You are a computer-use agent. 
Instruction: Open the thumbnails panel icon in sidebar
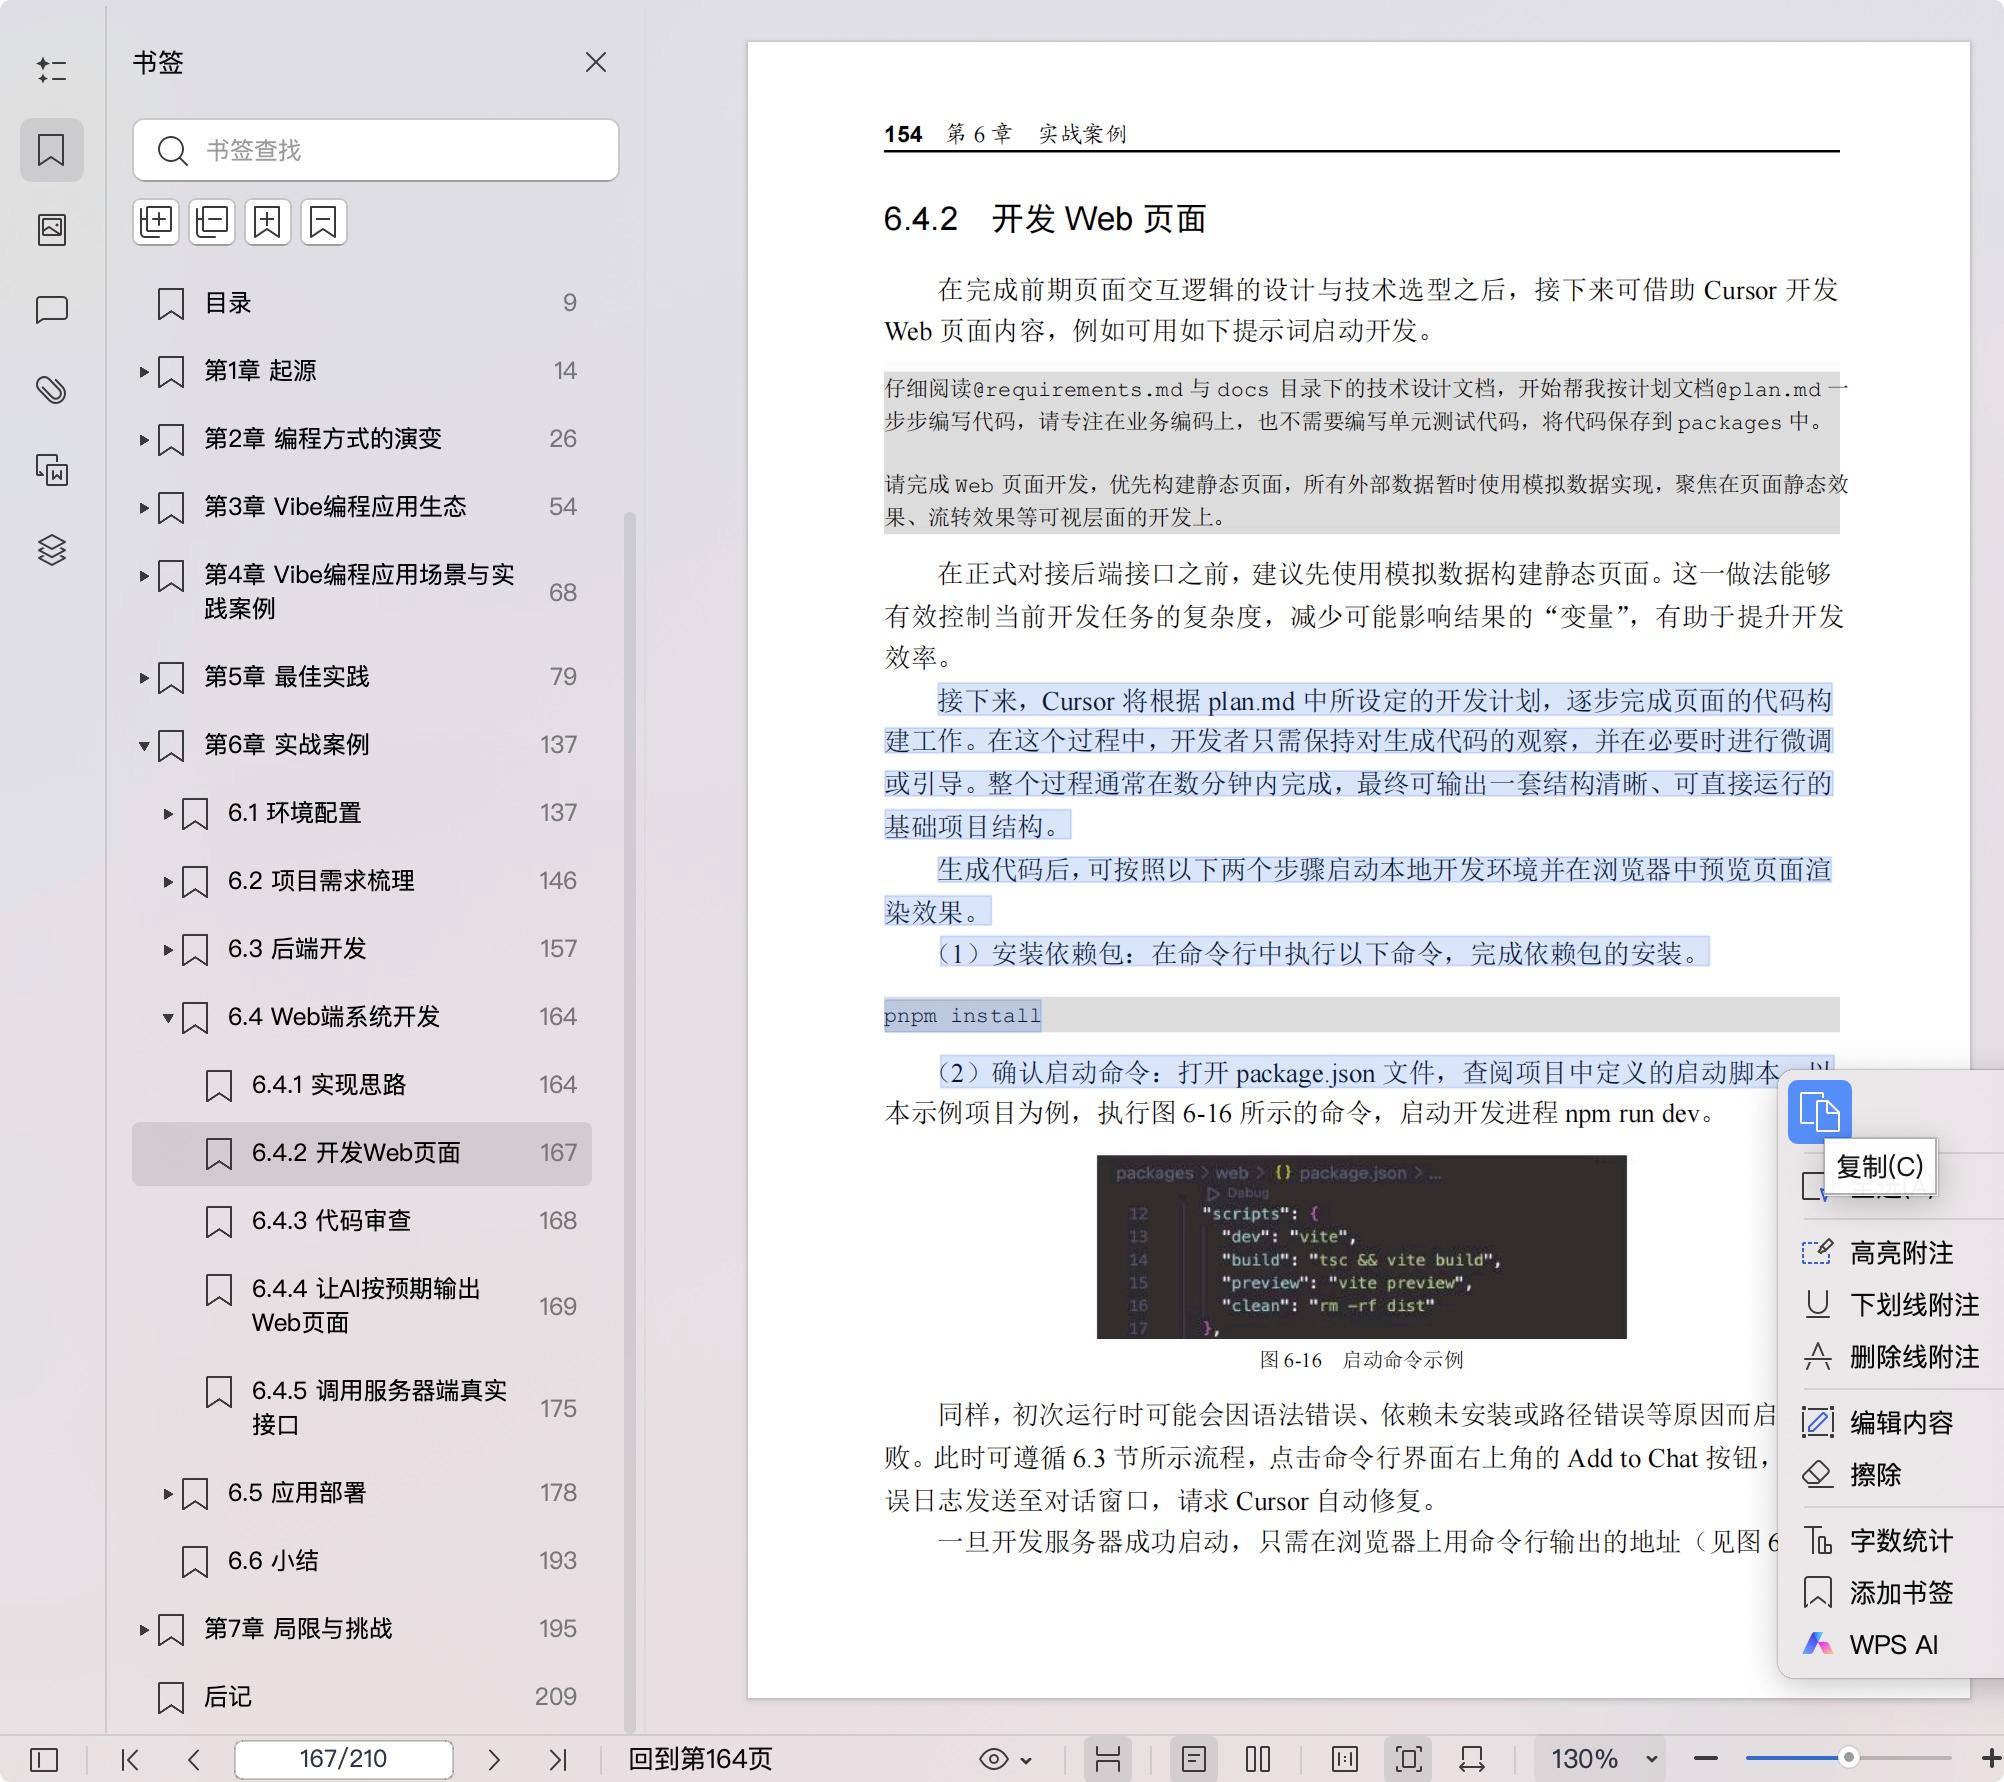point(52,230)
